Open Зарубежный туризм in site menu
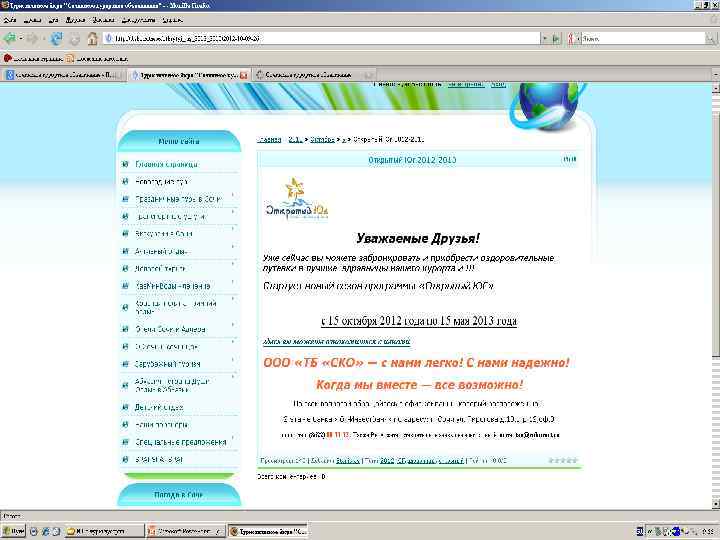The height and width of the screenshot is (540, 720). click(x=167, y=364)
